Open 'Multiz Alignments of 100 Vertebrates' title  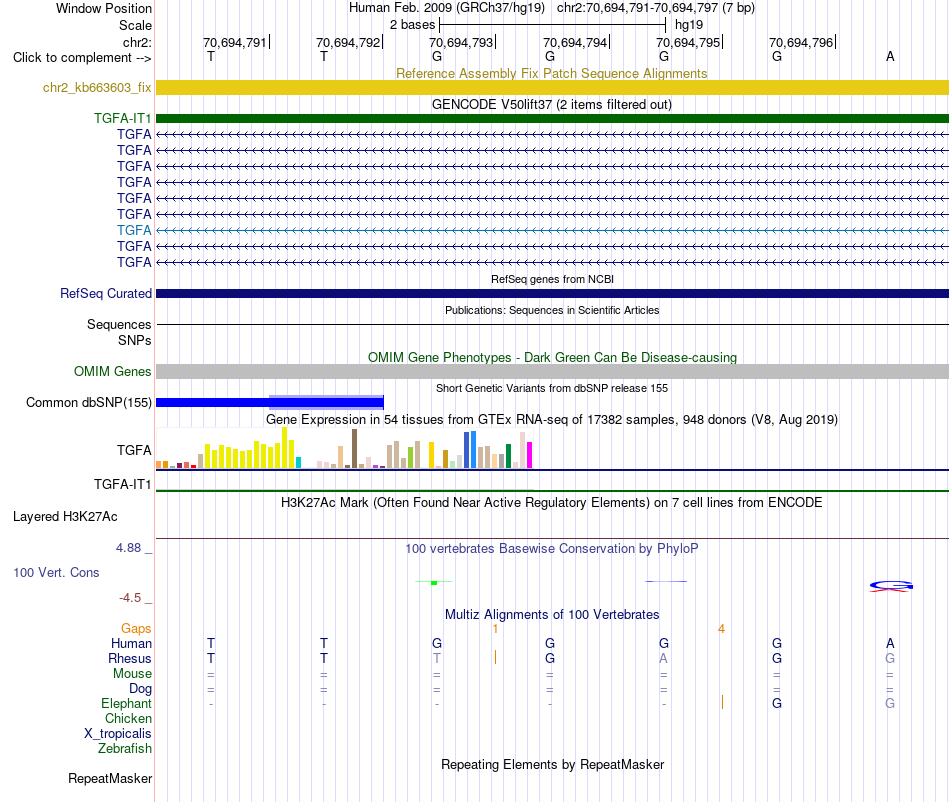click(x=552, y=614)
